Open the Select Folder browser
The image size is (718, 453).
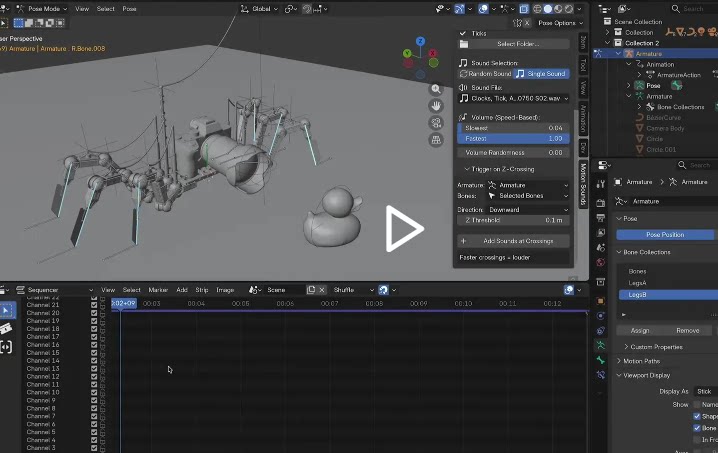[x=517, y=44]
